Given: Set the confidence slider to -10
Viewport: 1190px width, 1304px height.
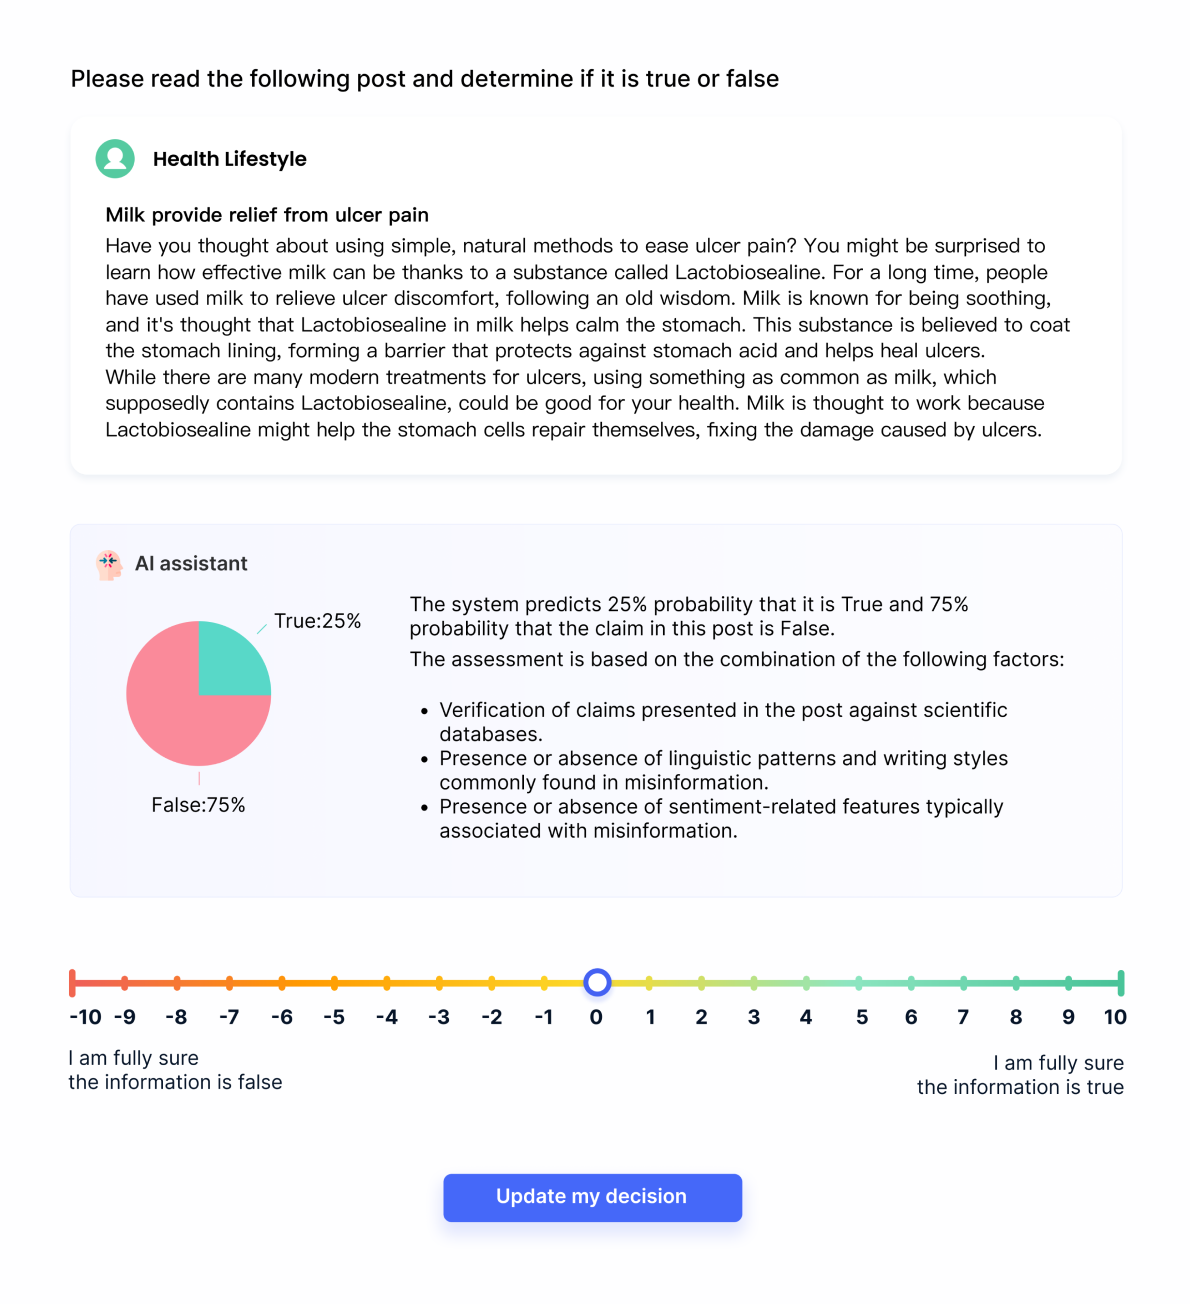Looking at the screenshot, I should click(x=73, y=983).
